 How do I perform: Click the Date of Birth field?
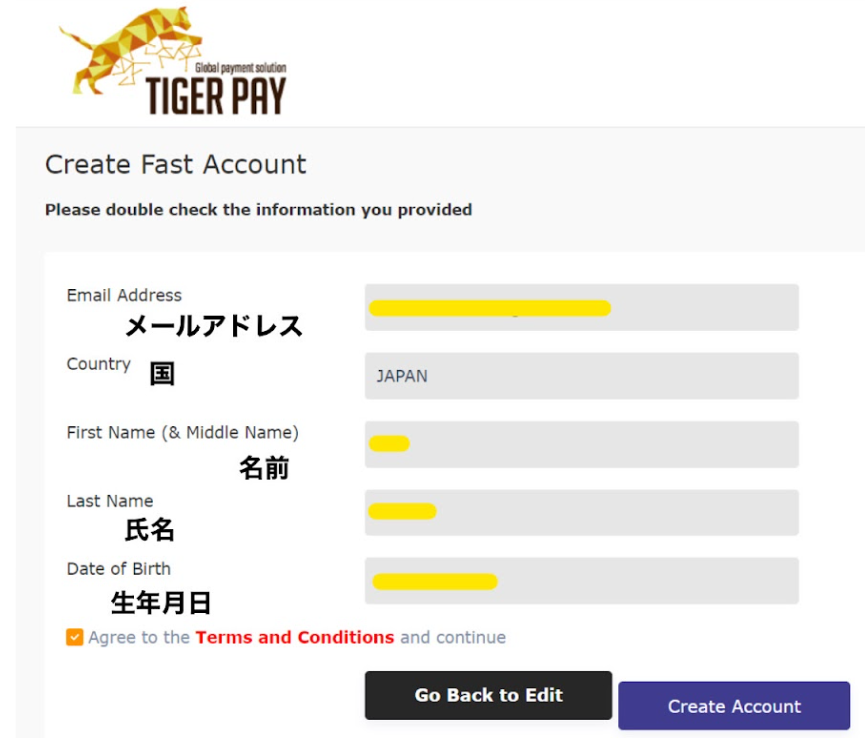pos(581,580)
